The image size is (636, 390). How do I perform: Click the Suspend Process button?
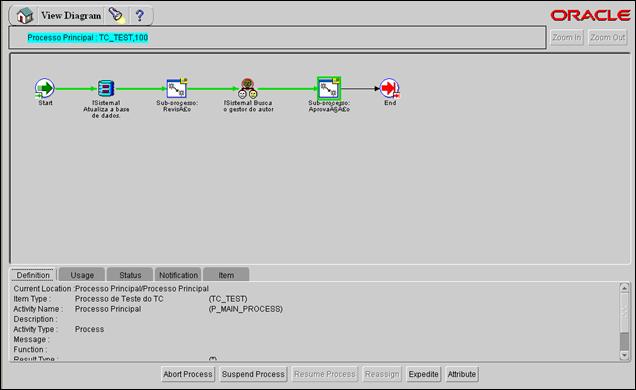[253, 374]
